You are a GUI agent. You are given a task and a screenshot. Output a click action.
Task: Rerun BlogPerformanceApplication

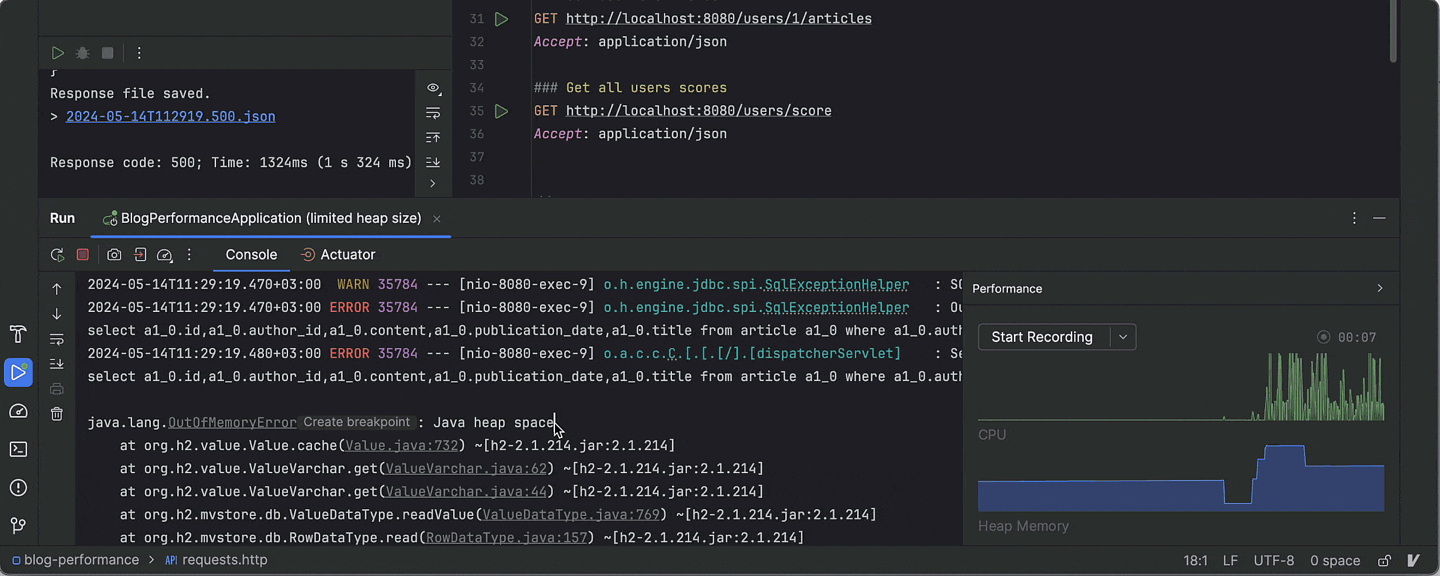pyautogui.click(x=57, y=254)
